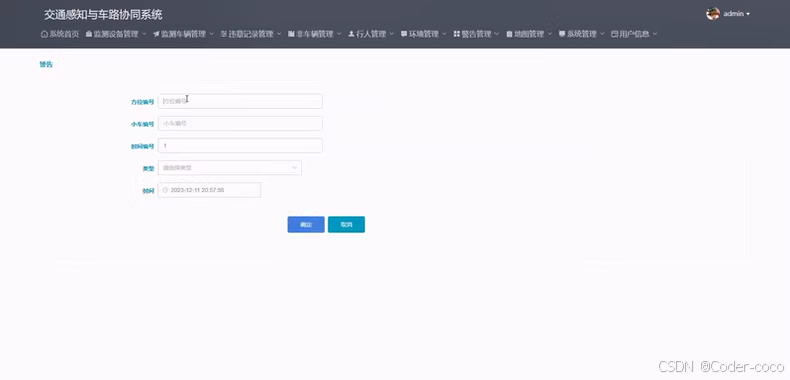790x380 pixels.
Task: Expand the chevron next to 系统管理
Action: coord(602,34)
